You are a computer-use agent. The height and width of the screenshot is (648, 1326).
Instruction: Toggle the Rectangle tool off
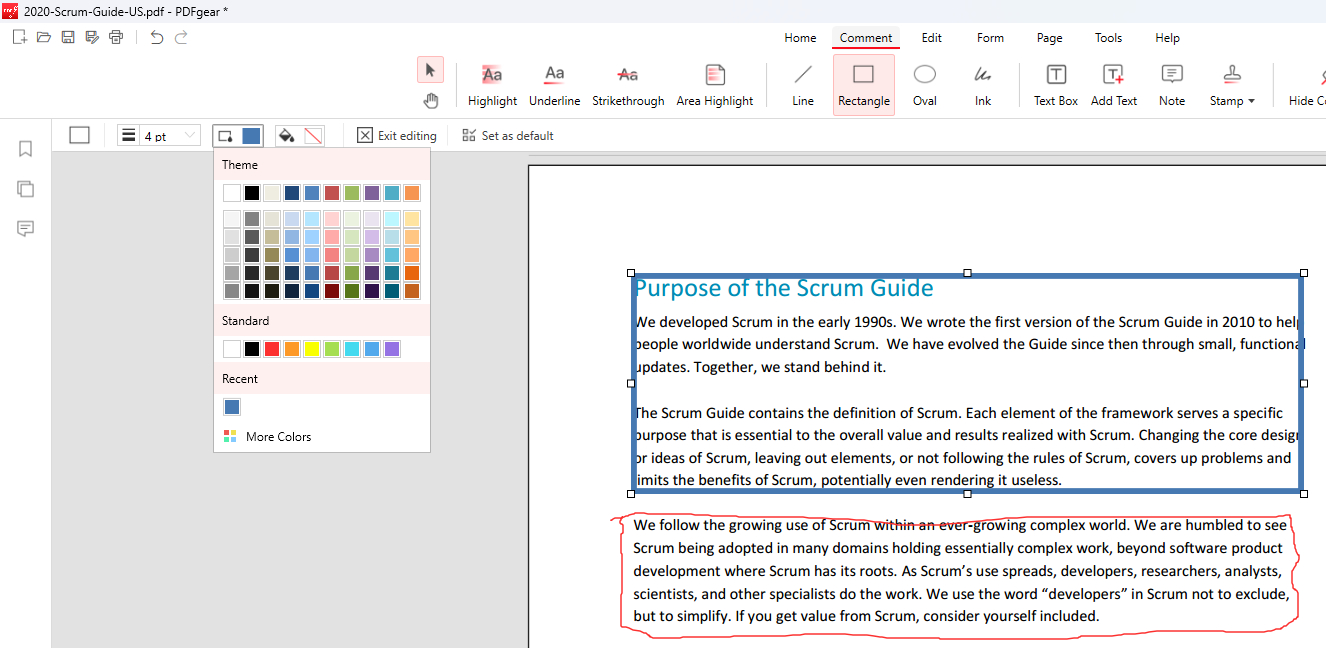tap(863, 85)
